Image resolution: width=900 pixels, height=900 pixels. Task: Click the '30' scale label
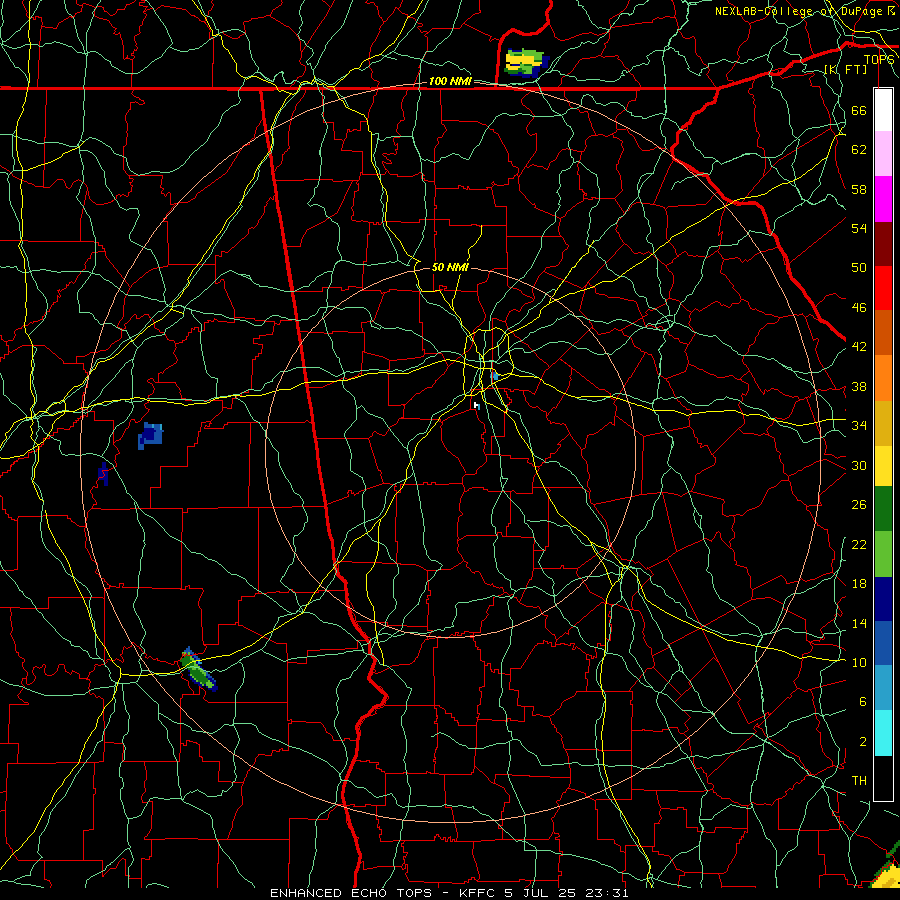(x=859, y=465)
